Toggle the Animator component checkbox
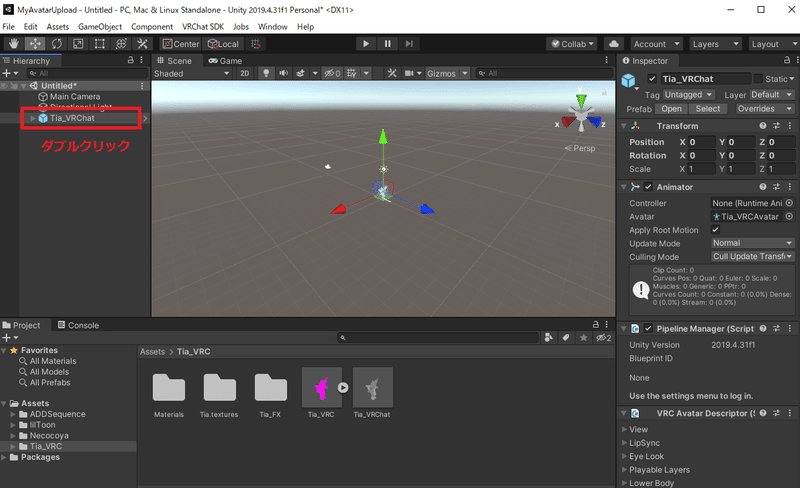This screenshot has width=800, height=488. [x=648, y=187]
